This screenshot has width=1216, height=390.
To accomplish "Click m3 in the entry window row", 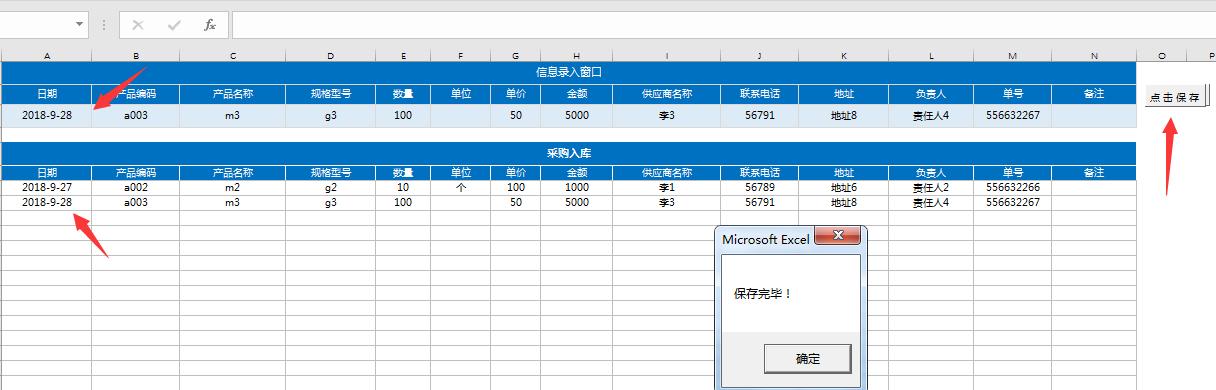I will point(232,115).
